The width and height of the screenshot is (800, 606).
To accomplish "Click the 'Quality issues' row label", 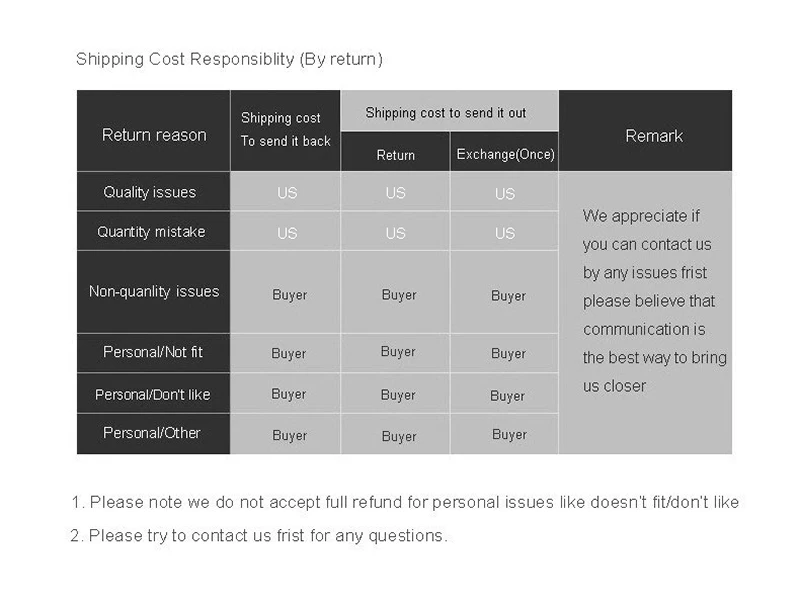I will coord(154,191).
